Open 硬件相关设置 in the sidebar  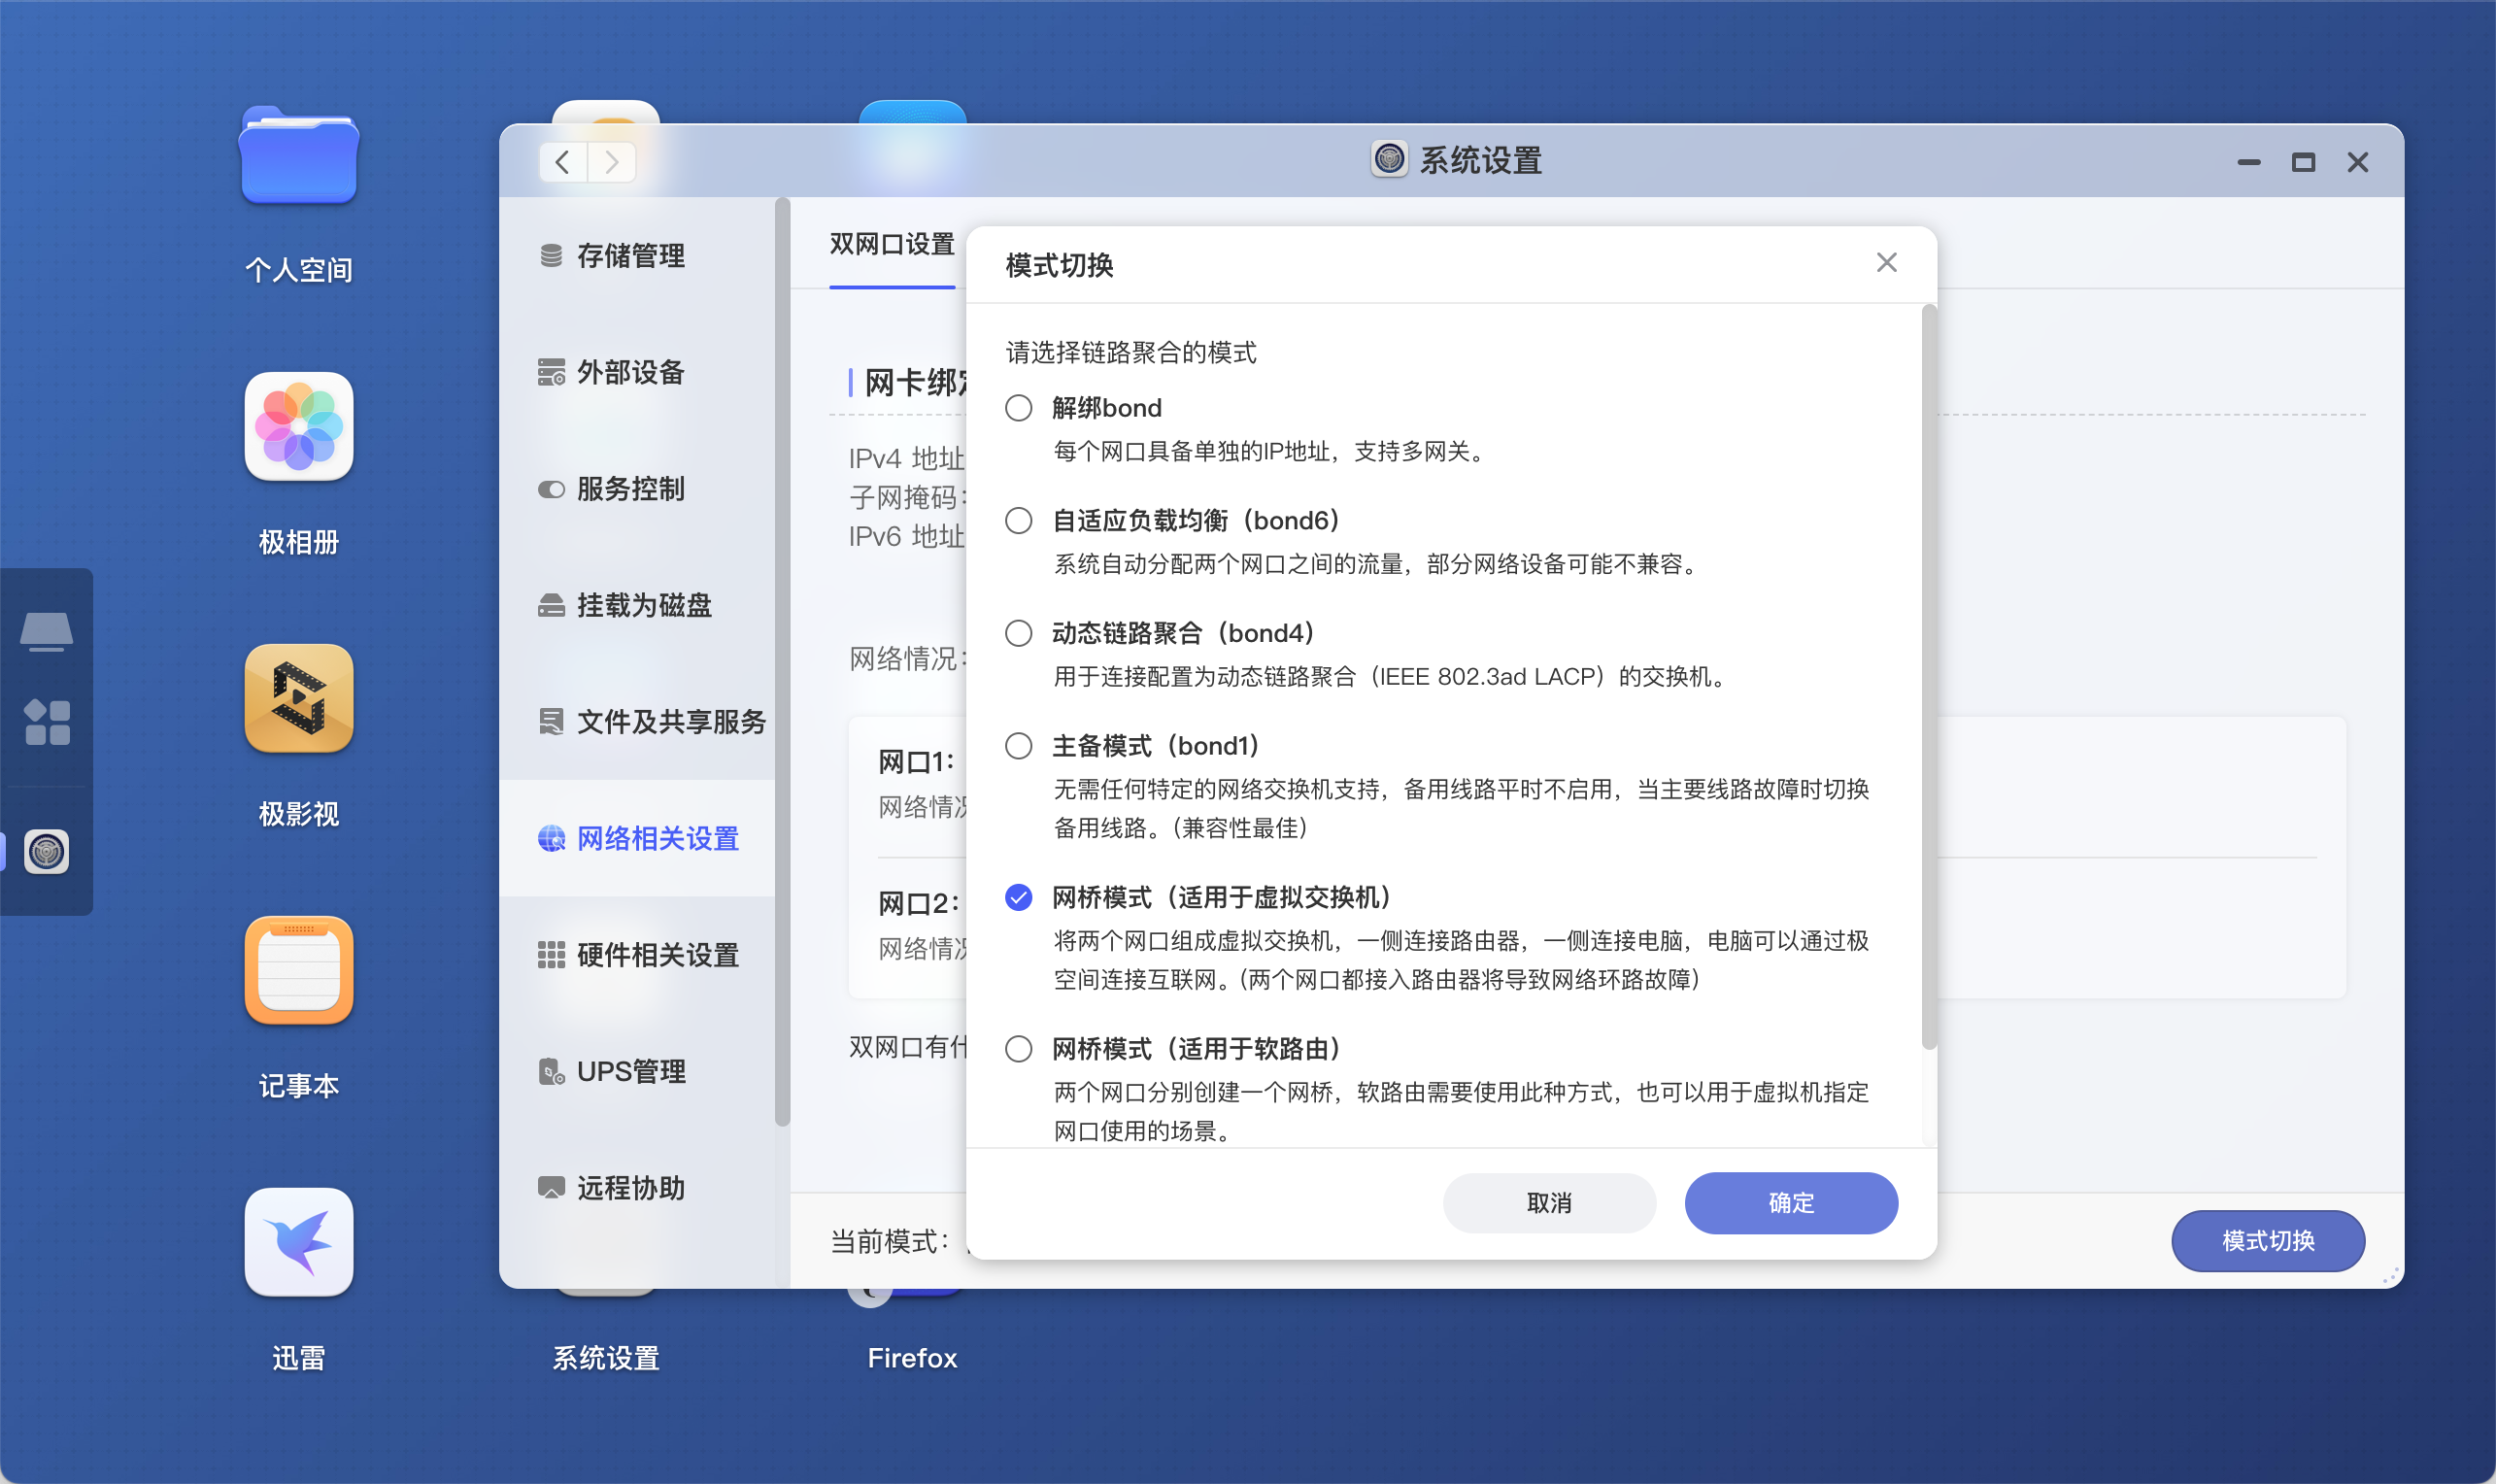pos(638,955)
